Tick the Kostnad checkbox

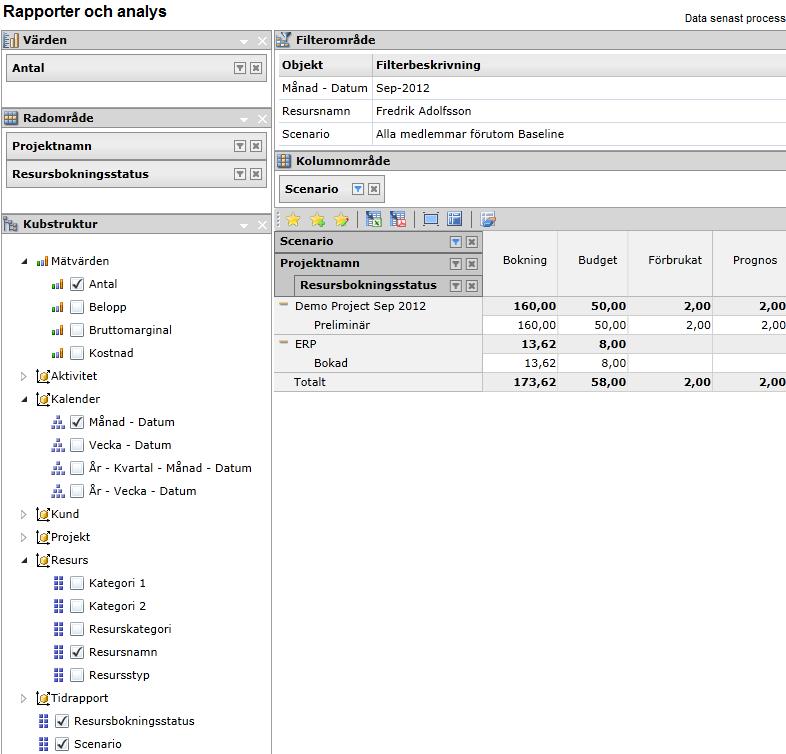(x=77, y=353)
